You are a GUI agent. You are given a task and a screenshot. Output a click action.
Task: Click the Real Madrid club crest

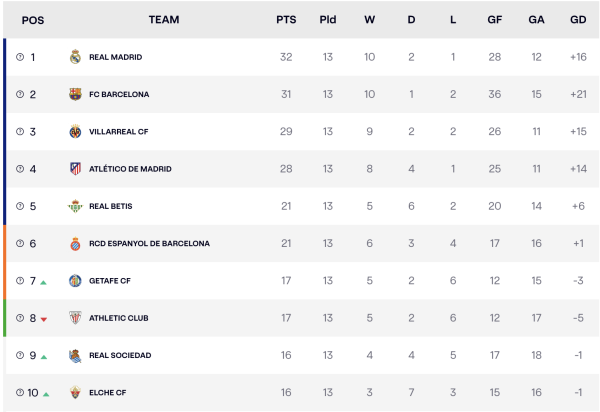click(75, 57)
